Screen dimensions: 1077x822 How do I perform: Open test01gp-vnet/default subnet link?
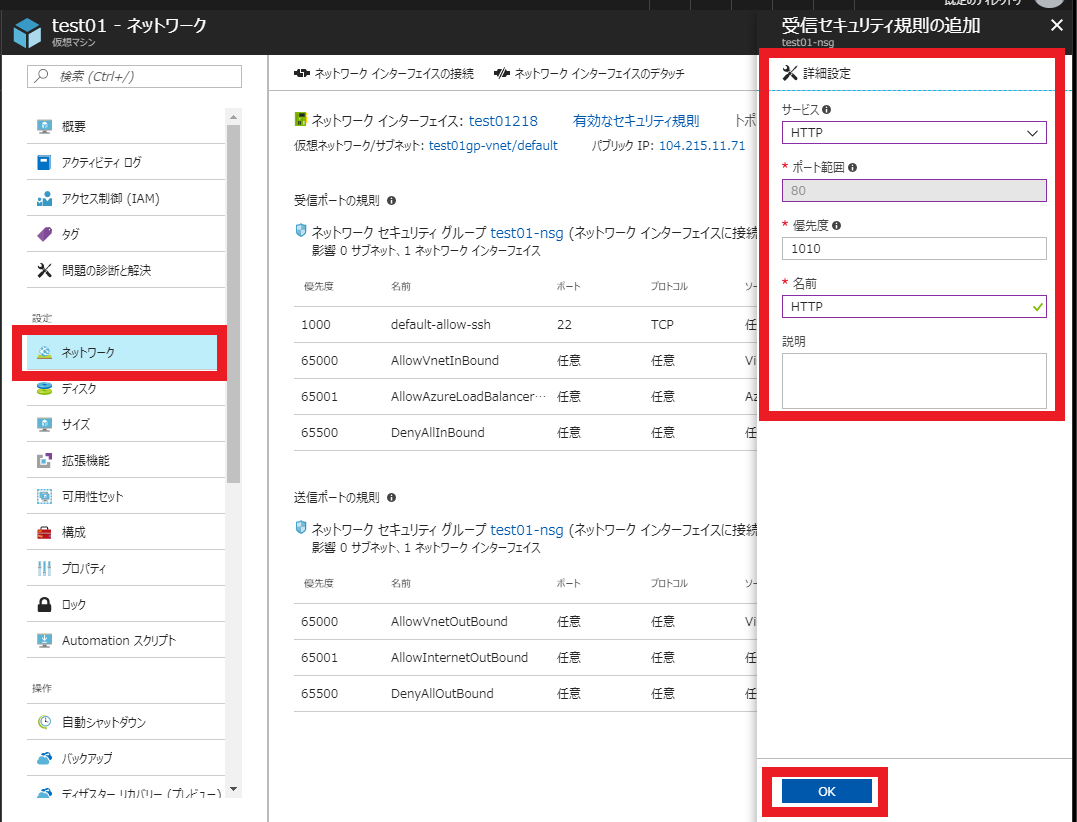tap(493, 146)
